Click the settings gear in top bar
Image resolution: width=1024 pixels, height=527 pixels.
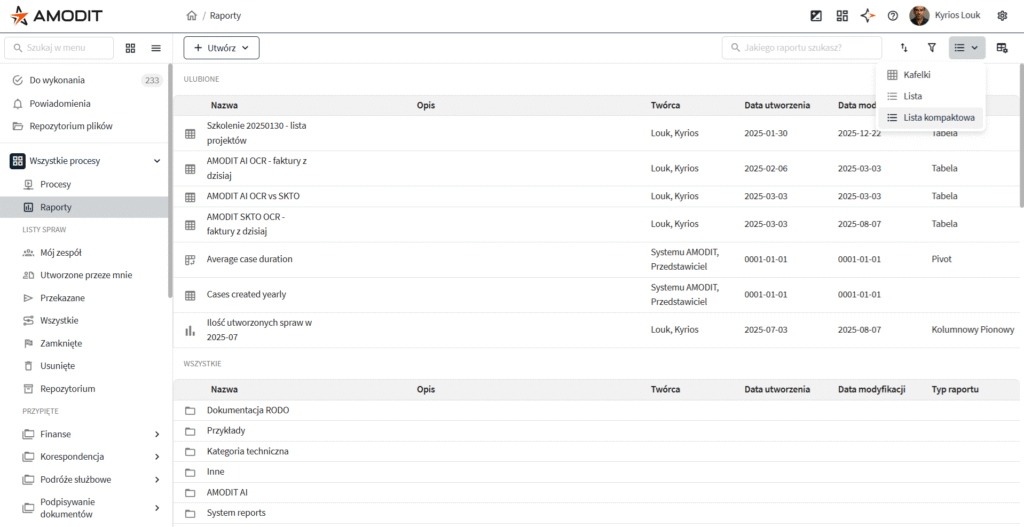click(1002, 16)
